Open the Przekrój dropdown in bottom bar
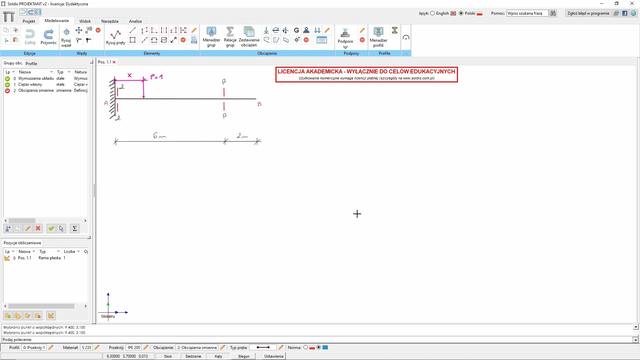 pos(134,348)
